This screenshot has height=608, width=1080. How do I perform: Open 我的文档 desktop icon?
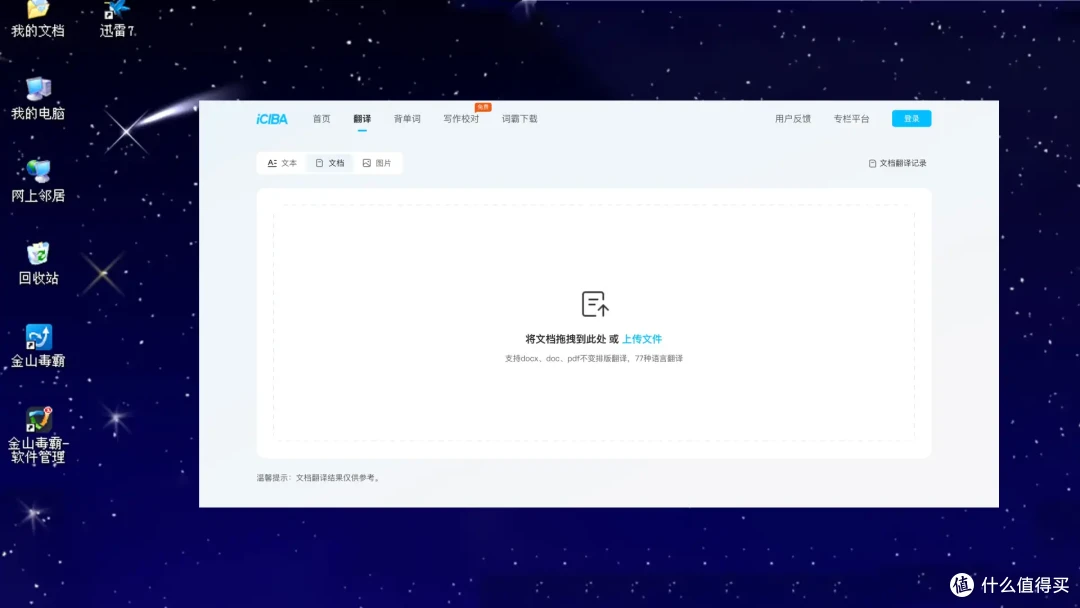(x=38, y=19)
